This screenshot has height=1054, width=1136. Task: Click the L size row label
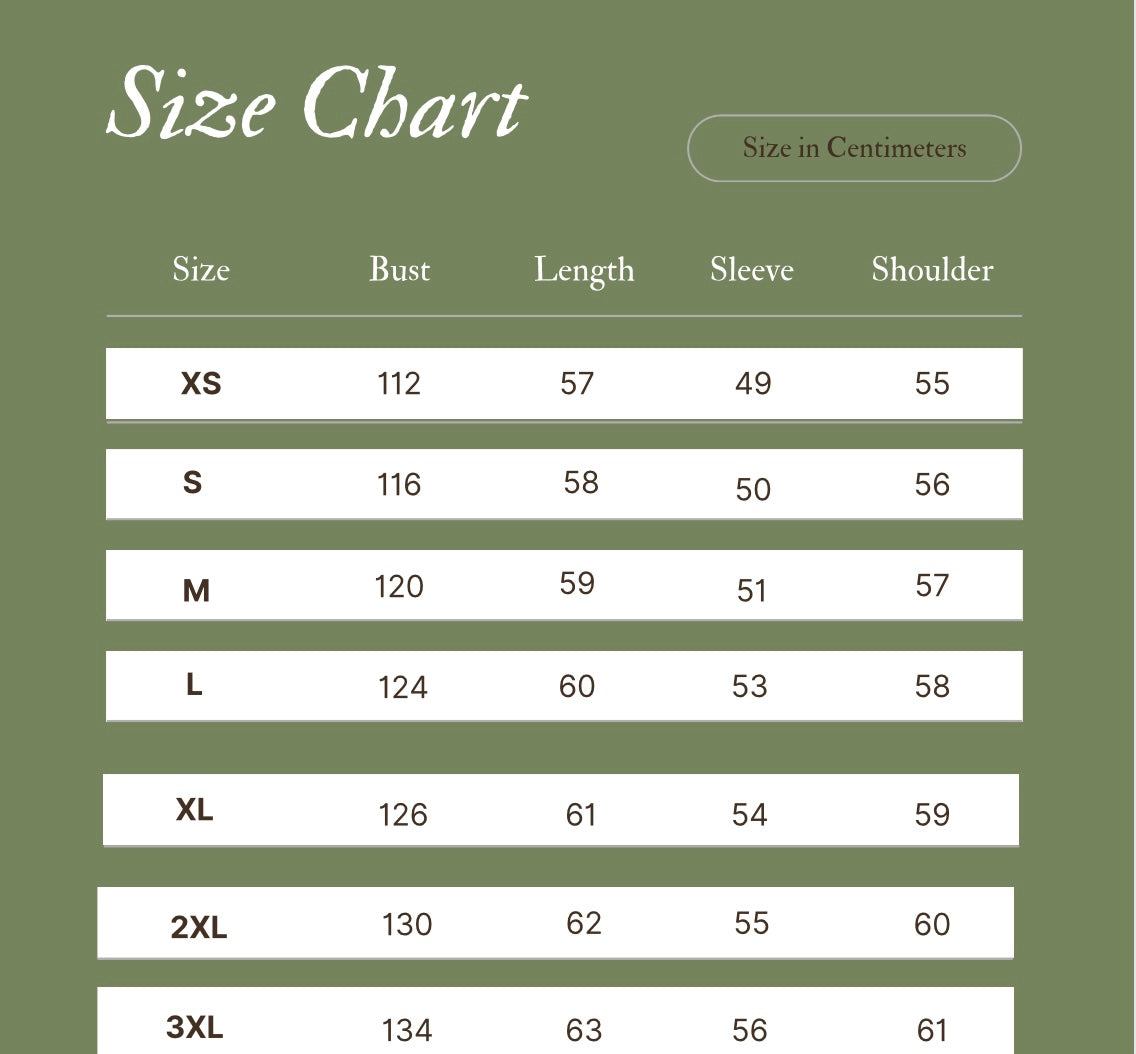coord(194,685)
